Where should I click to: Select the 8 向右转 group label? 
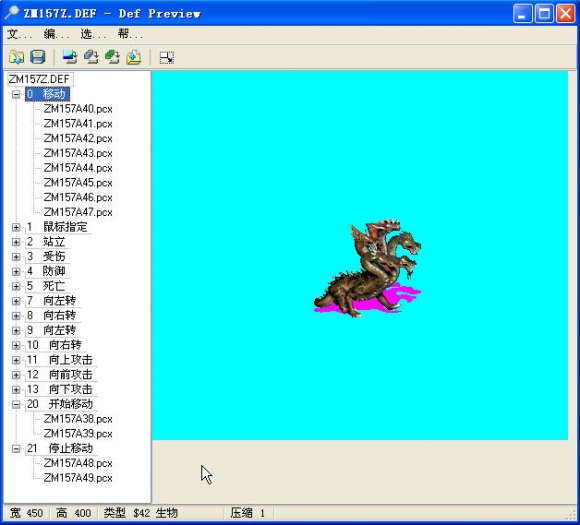click(x=52, y=316)
